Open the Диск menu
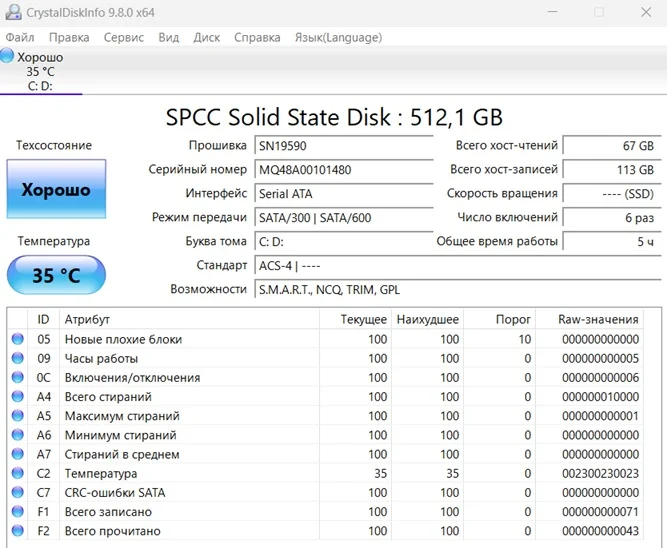This screenshot has width=667, height=548. click(x=207, y=37)
